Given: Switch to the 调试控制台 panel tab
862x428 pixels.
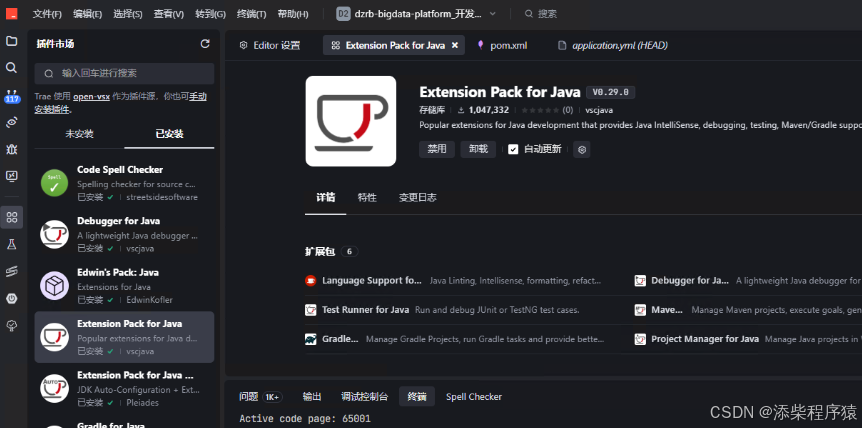Looking at the screenshot, I should tap(364, 397).
